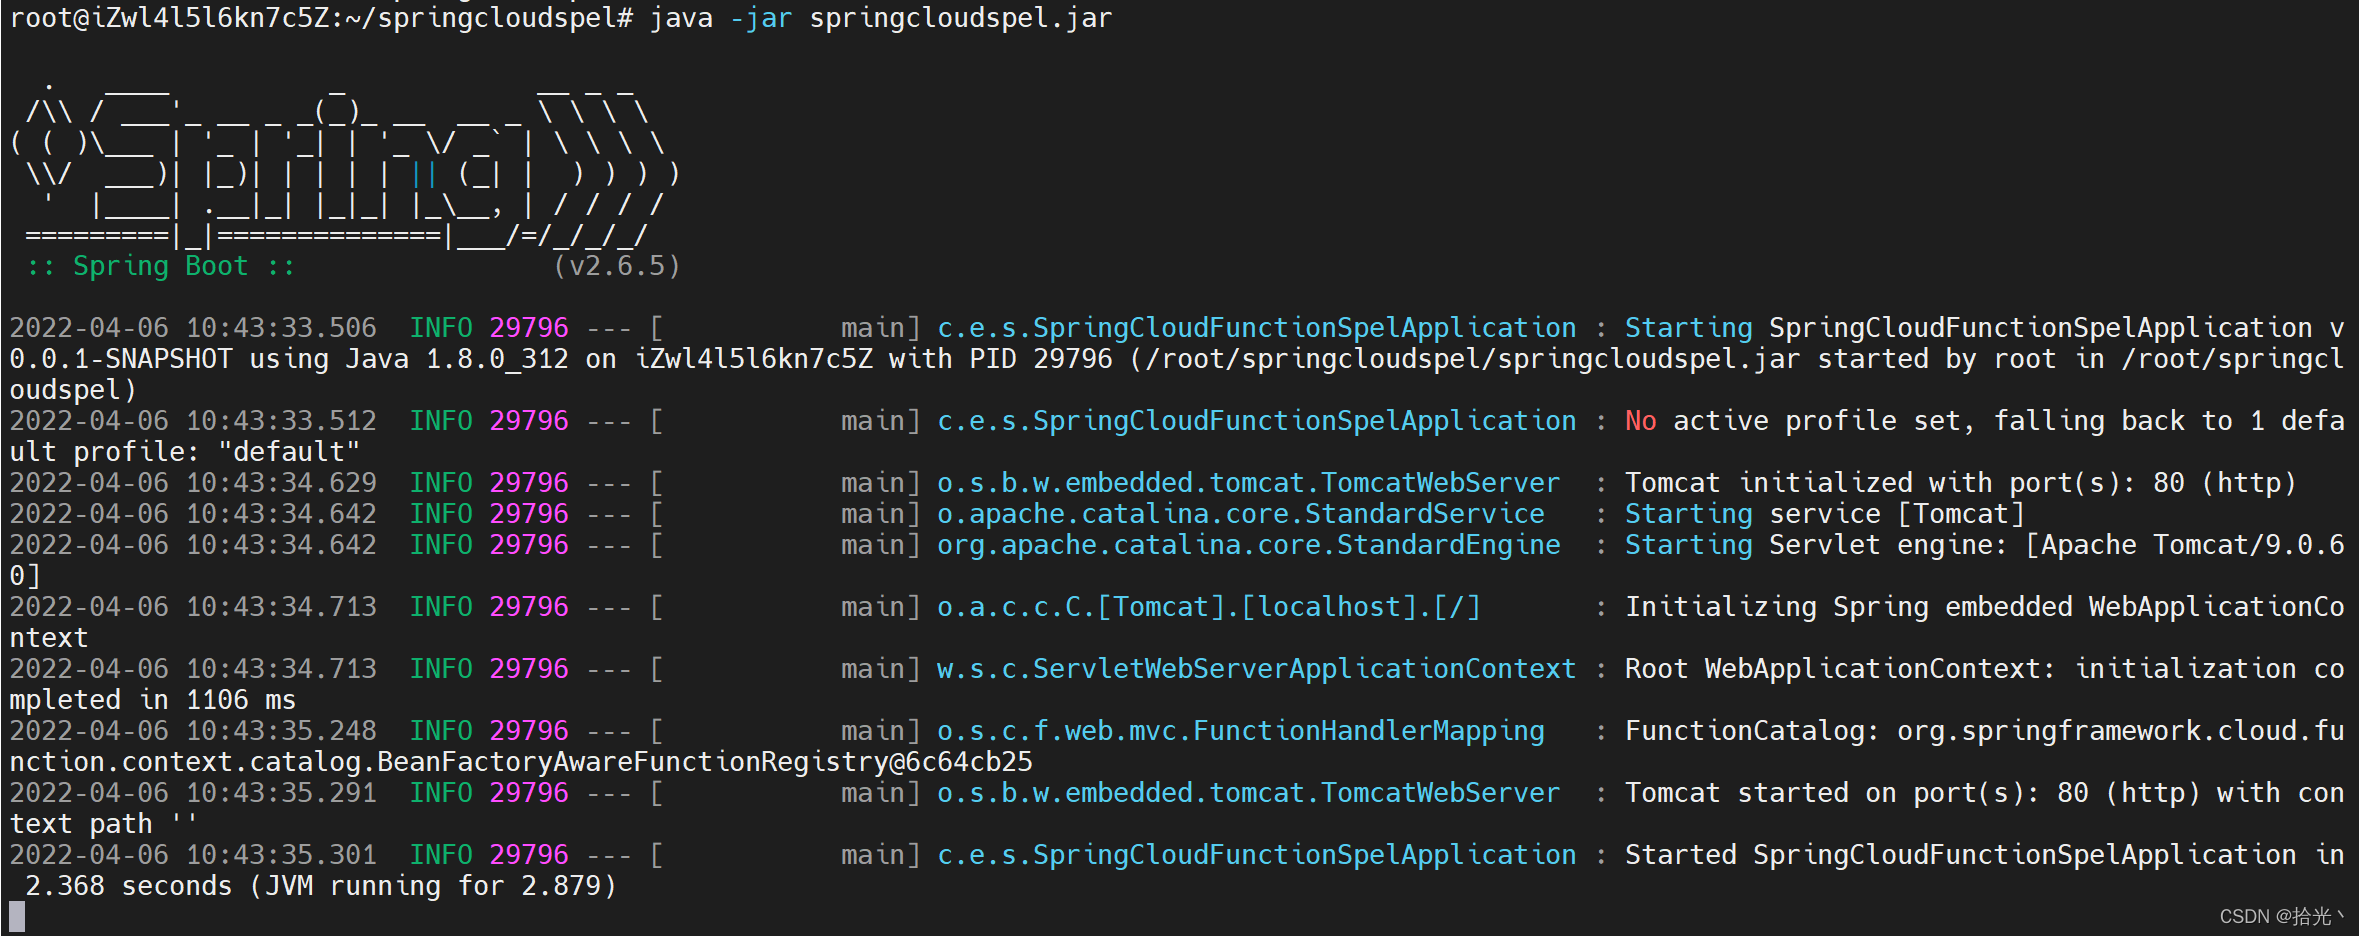
Task: Click 'ult profile: "default"' text
Action: click(185, 452)
